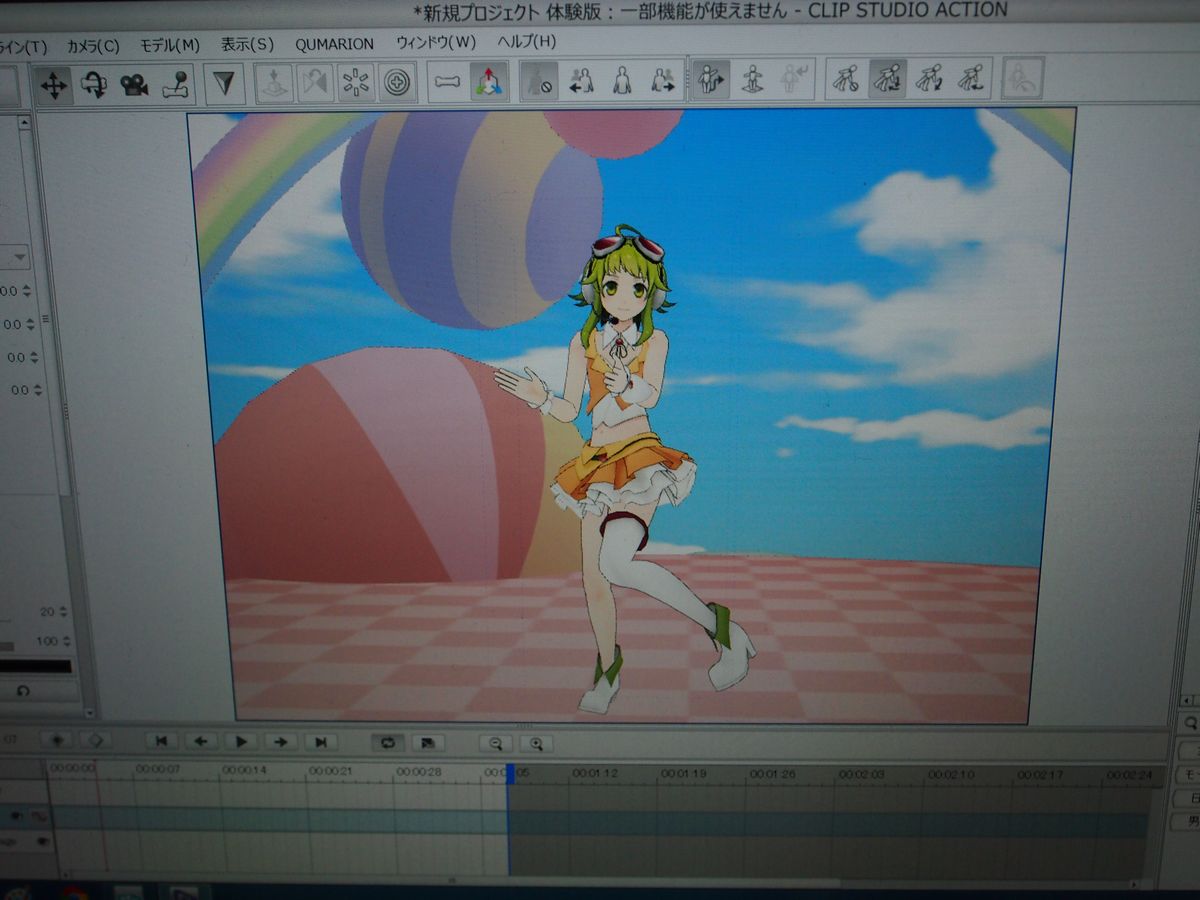Viewport: 1200px width, 900px height.
Task: Click the bone display icon
Action: click(x=447, y=82)
